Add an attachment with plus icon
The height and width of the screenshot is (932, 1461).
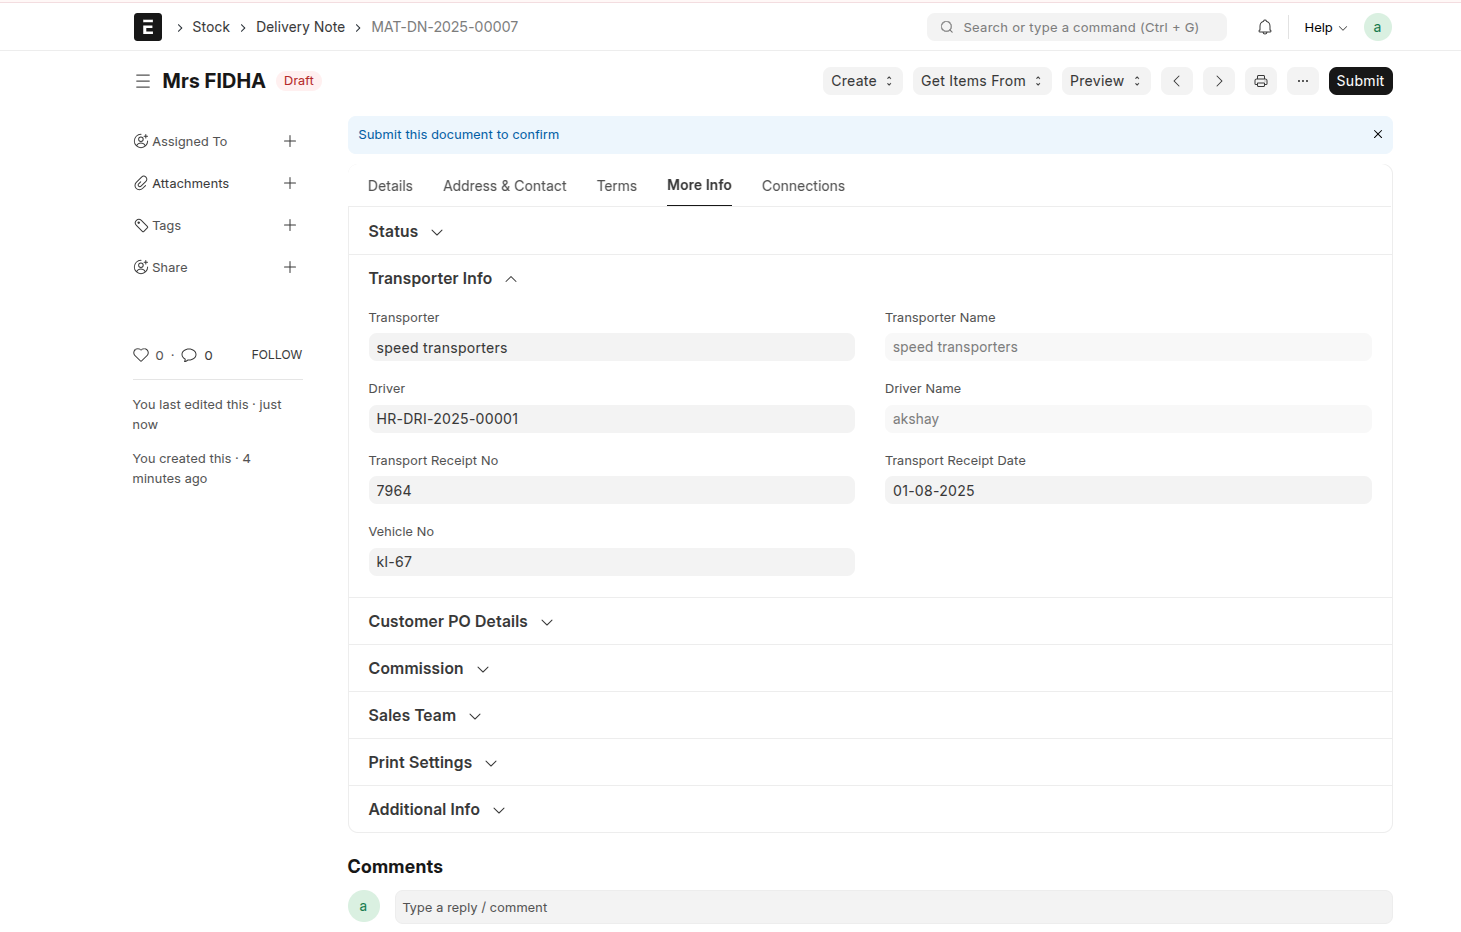[289, 183]
